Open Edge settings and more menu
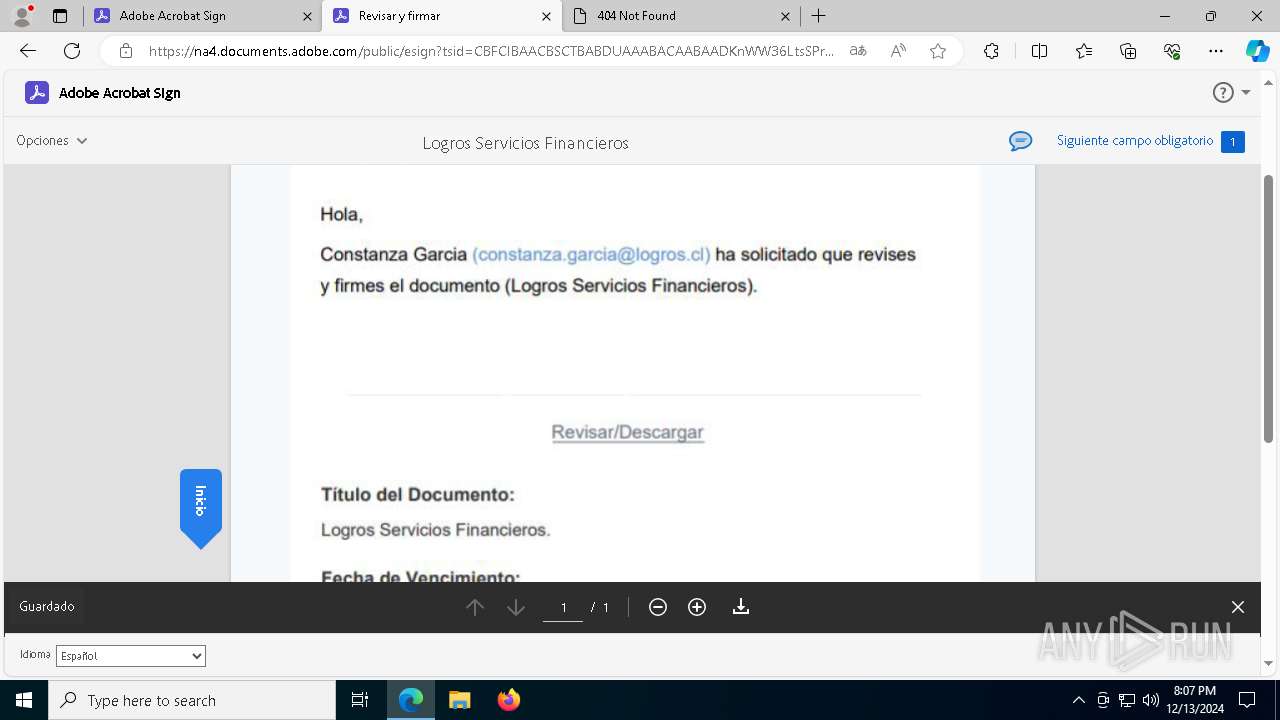Viewport: 1280px width, 720px height. click(x=1216, y=51)
